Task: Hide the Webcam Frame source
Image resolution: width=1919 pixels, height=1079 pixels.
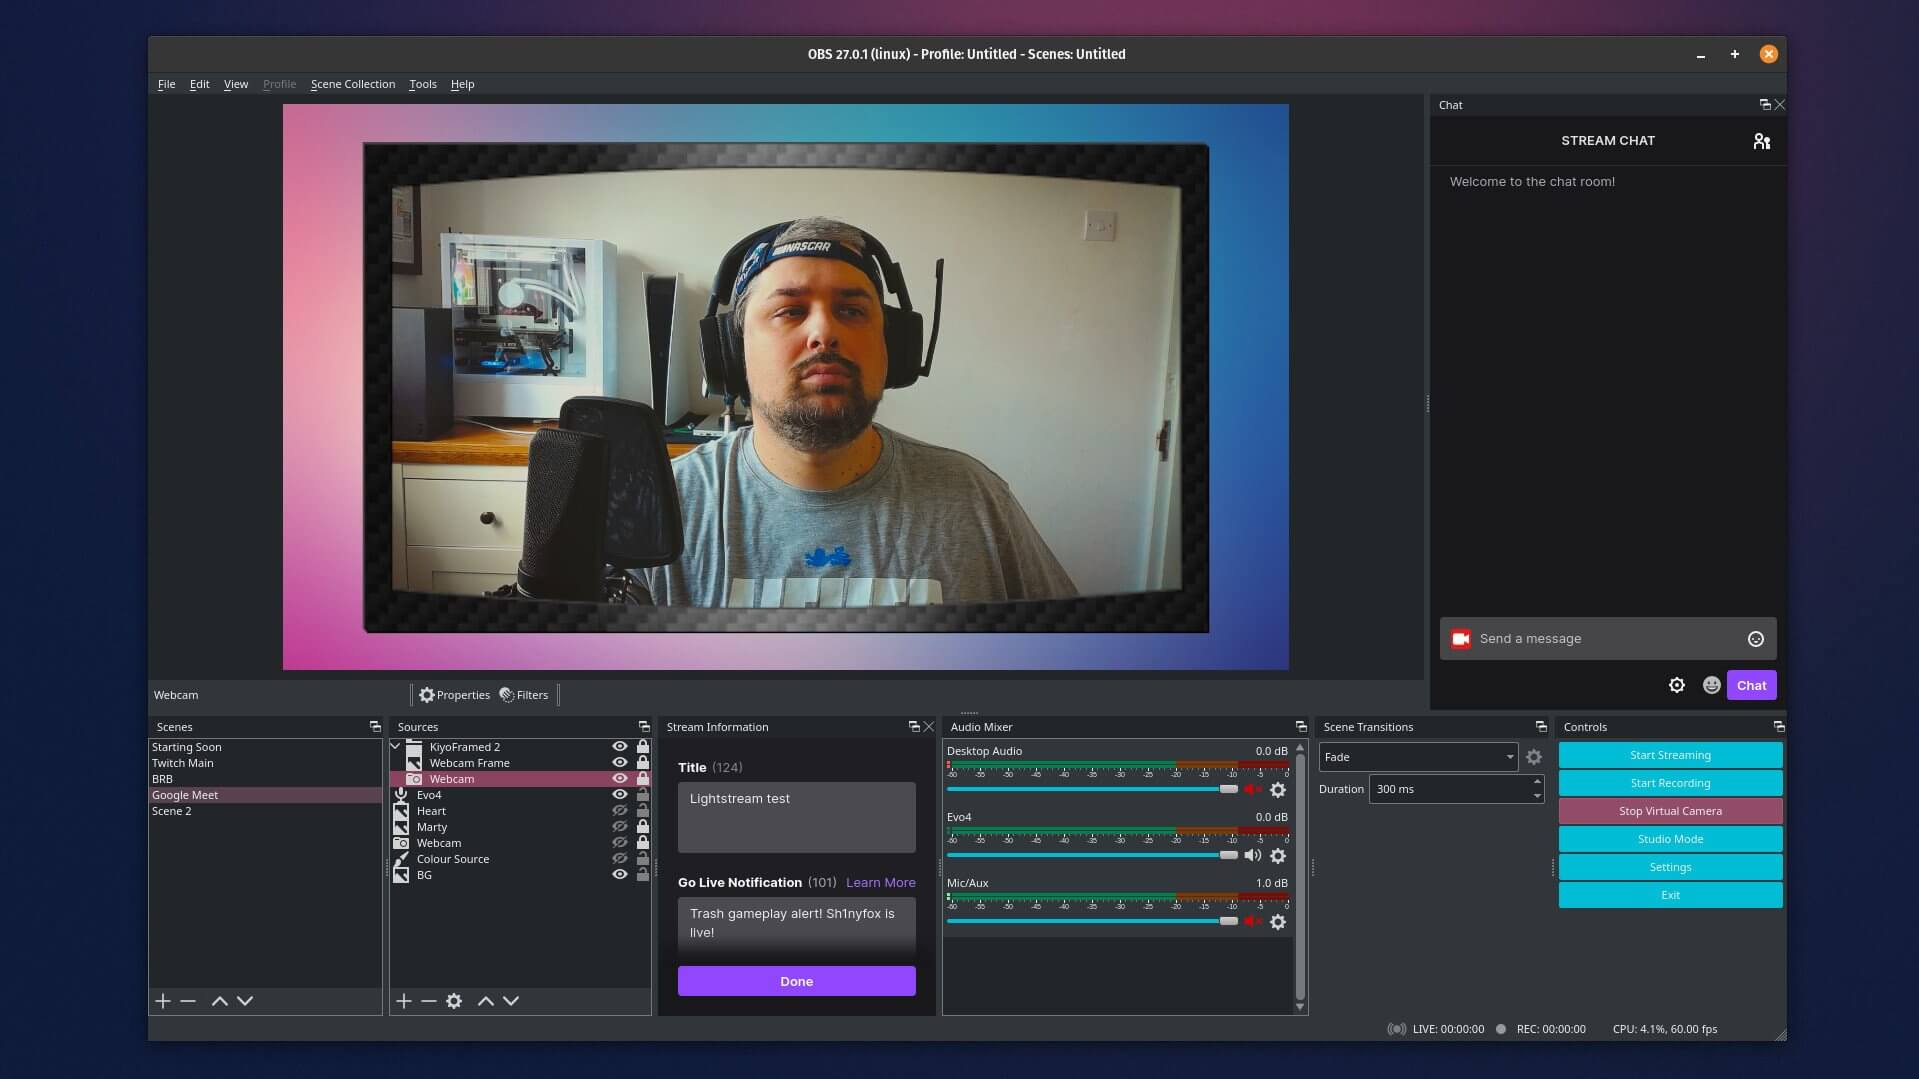Action: pos(620,763)
